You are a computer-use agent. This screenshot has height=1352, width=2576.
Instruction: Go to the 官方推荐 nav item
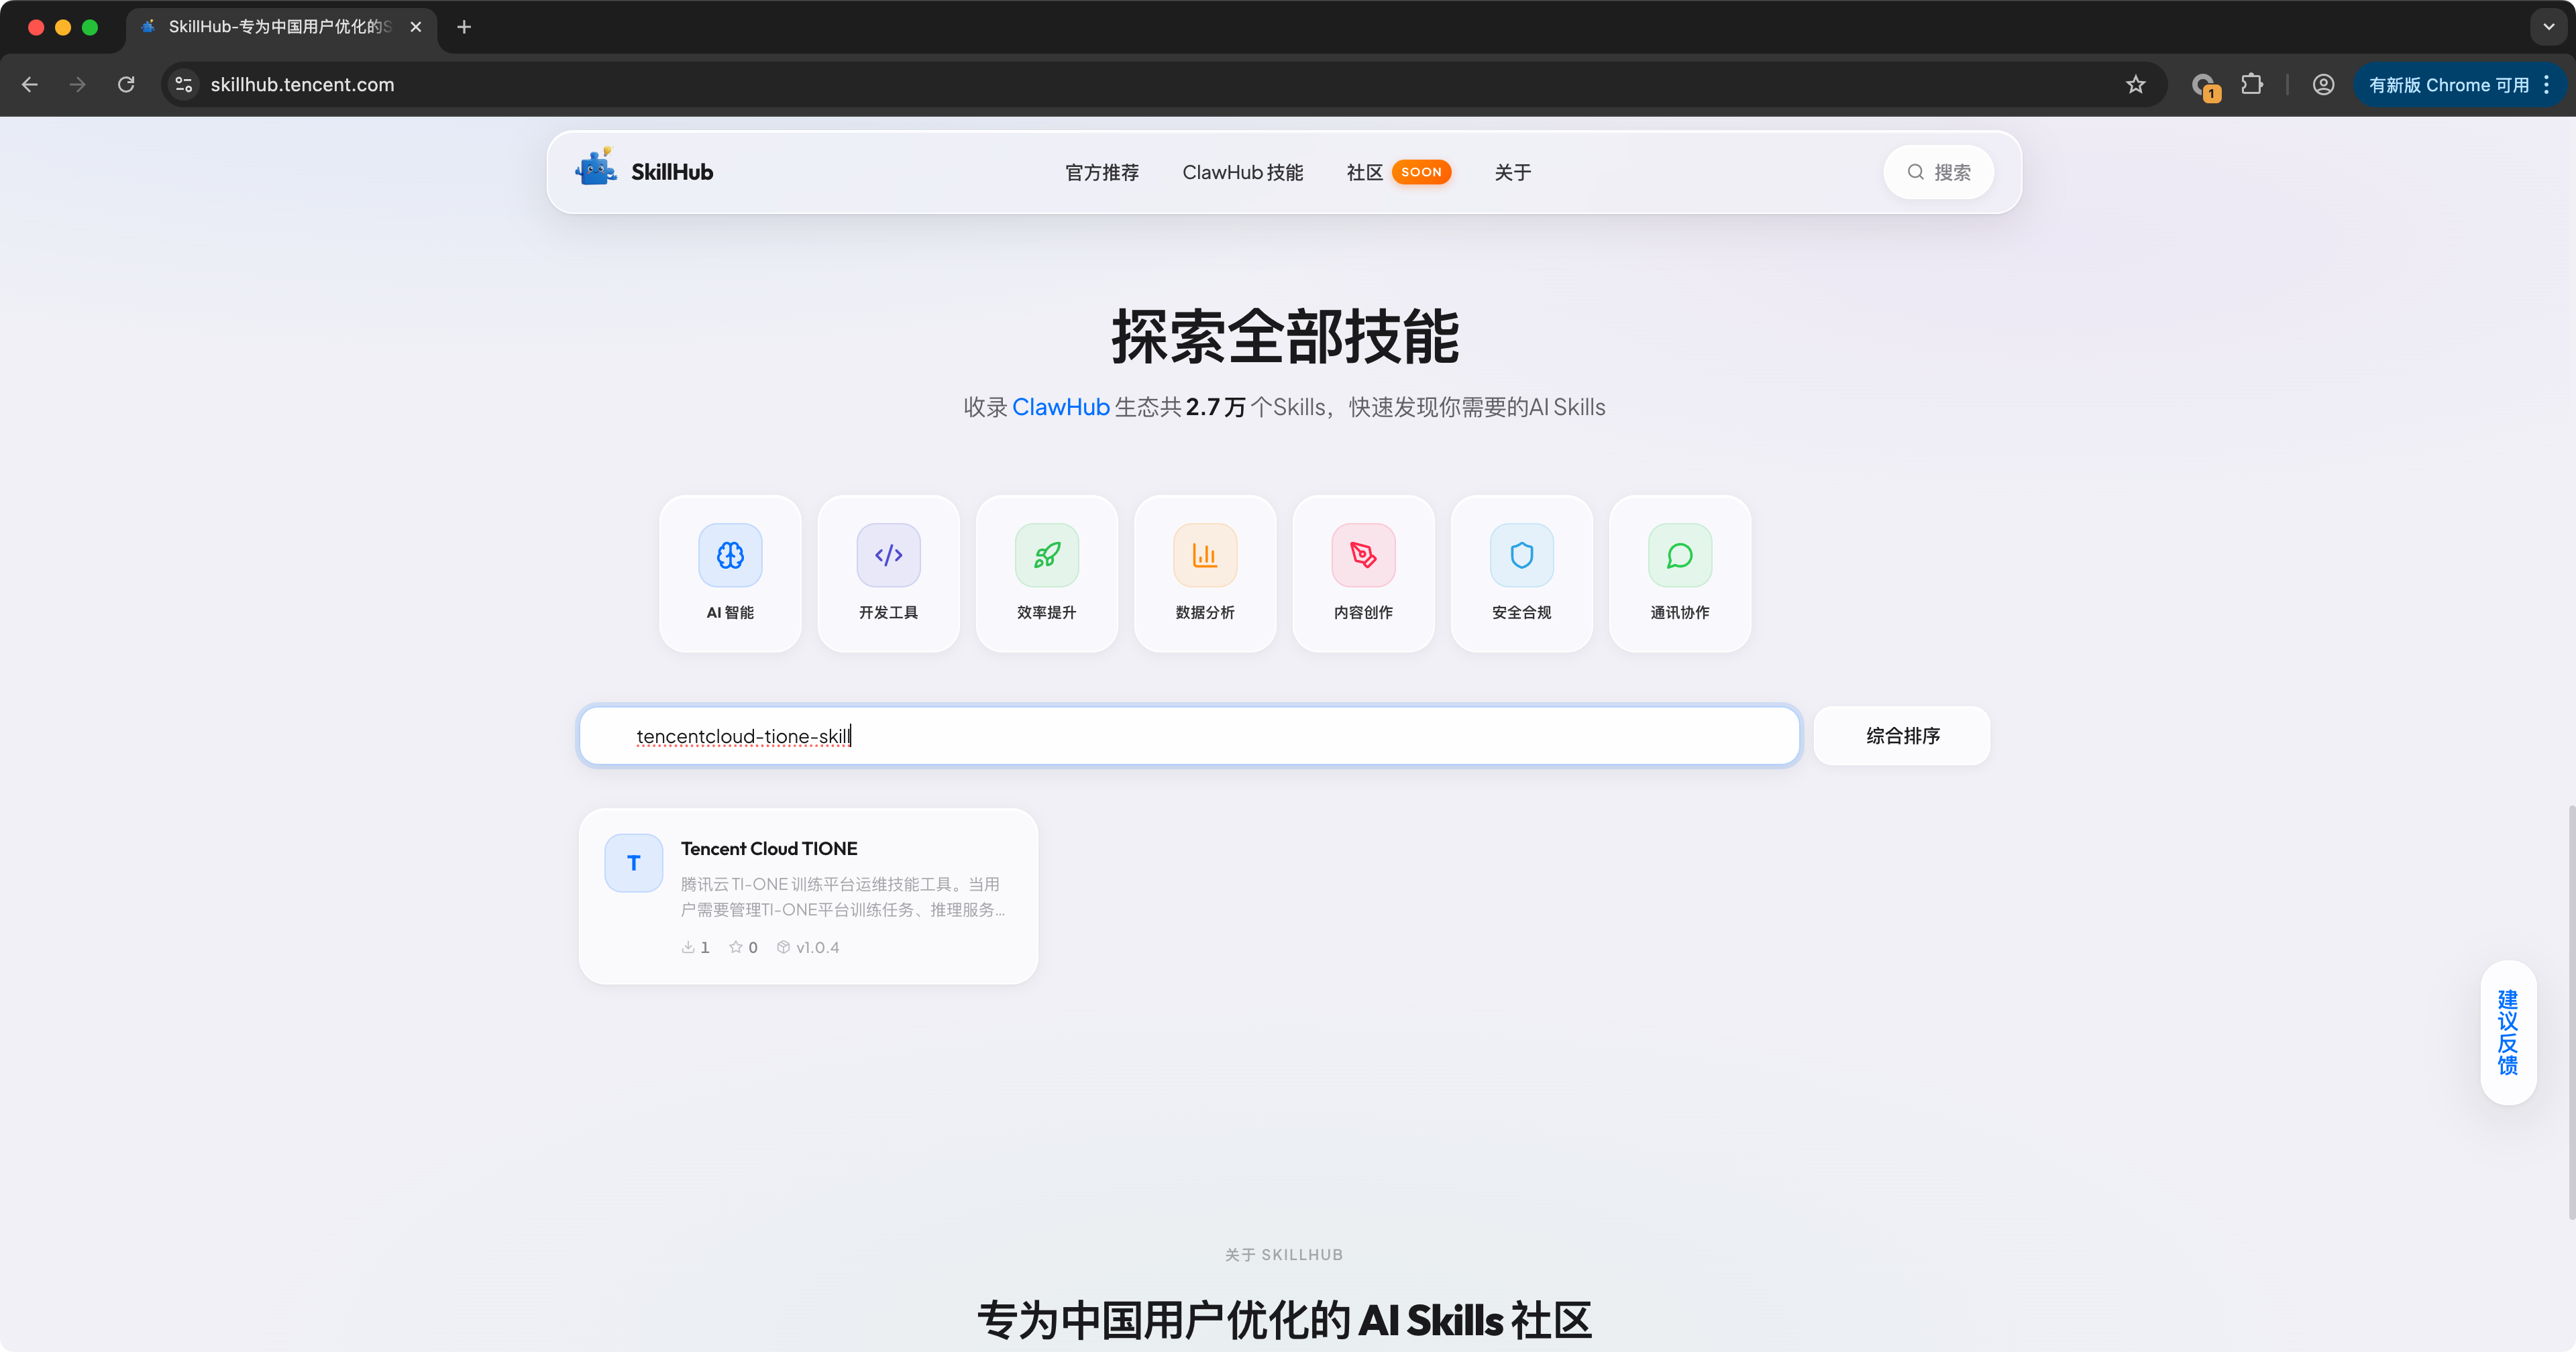coord(1101,172)
